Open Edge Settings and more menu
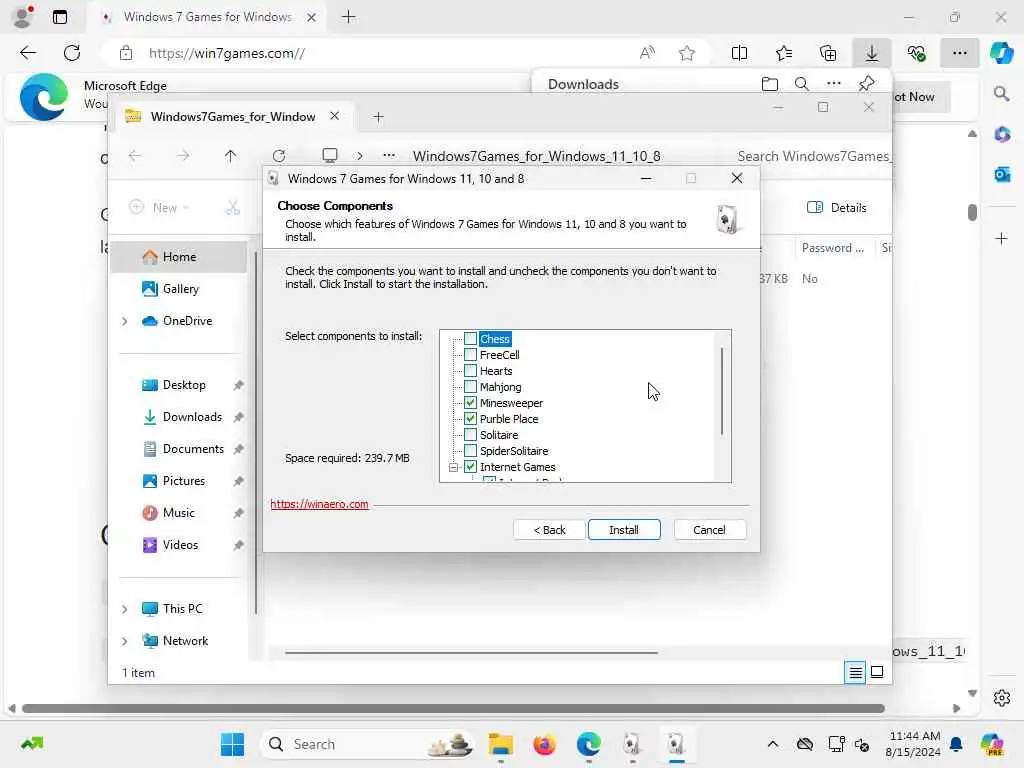The image size is (1024, 768). click(x=959, y=53)
